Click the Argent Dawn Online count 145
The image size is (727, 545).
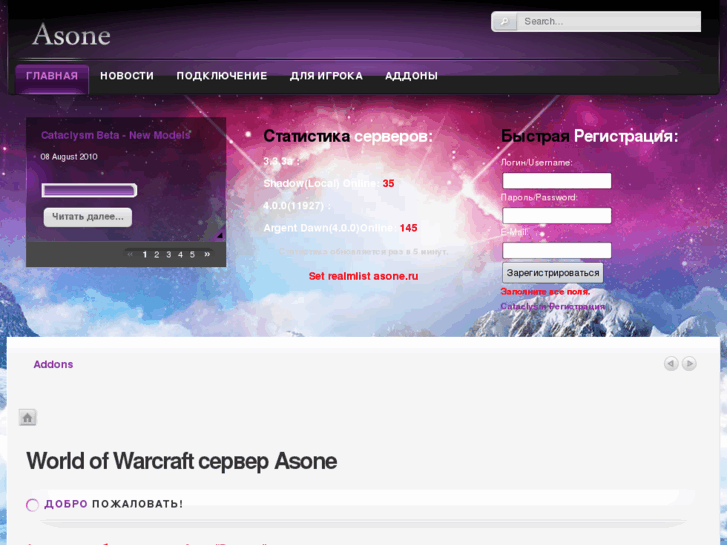(x=408, y=228)
